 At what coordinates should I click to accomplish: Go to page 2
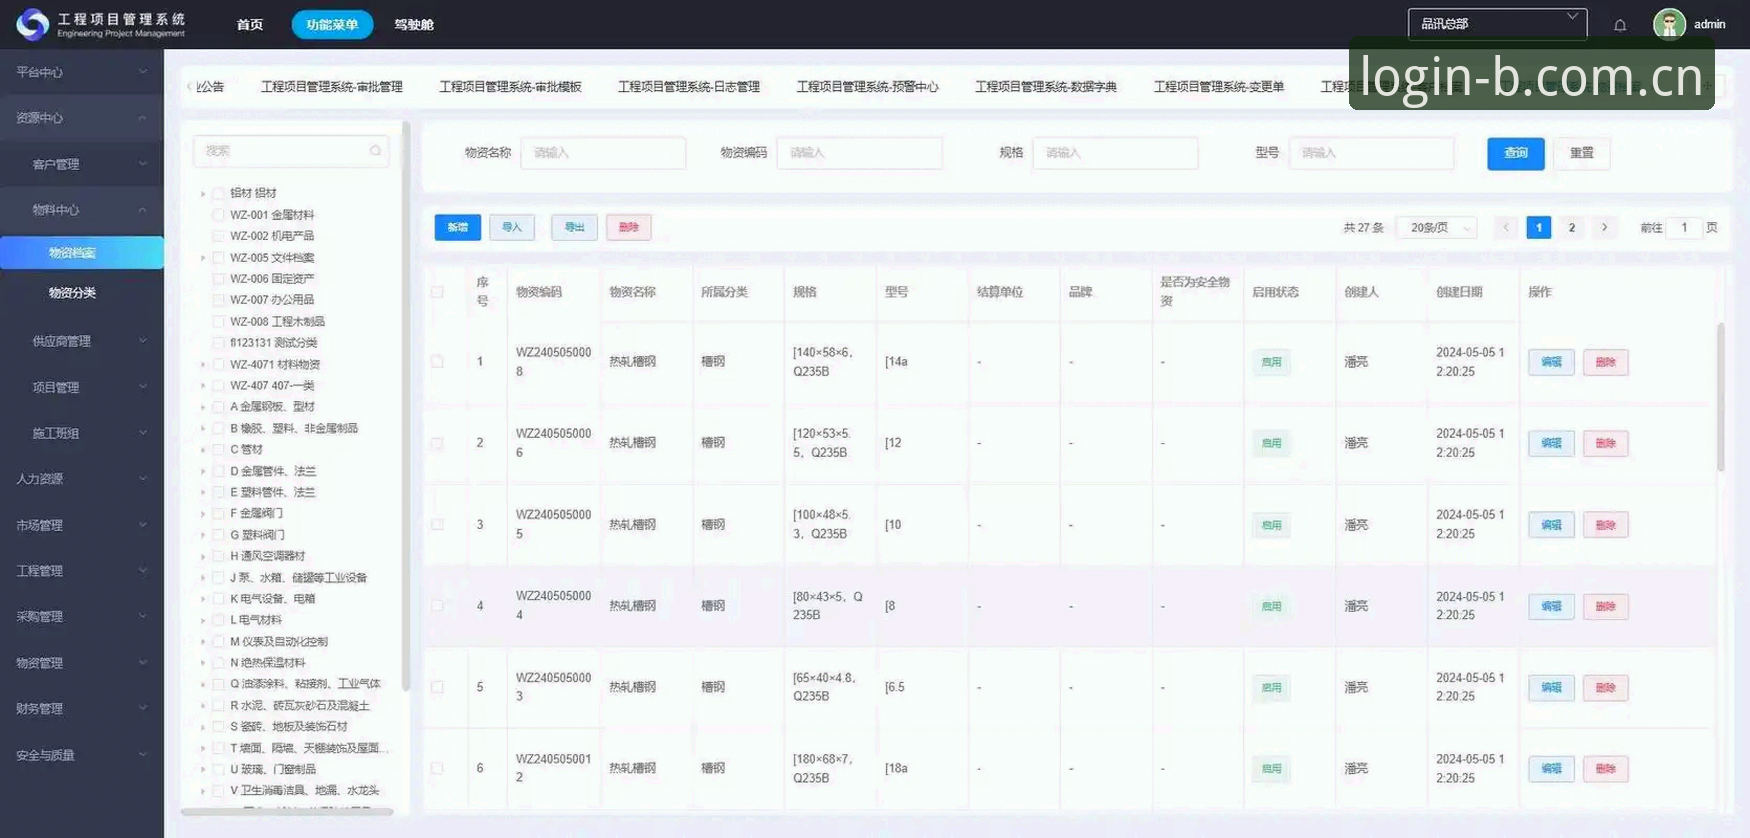coord(1572,228)
